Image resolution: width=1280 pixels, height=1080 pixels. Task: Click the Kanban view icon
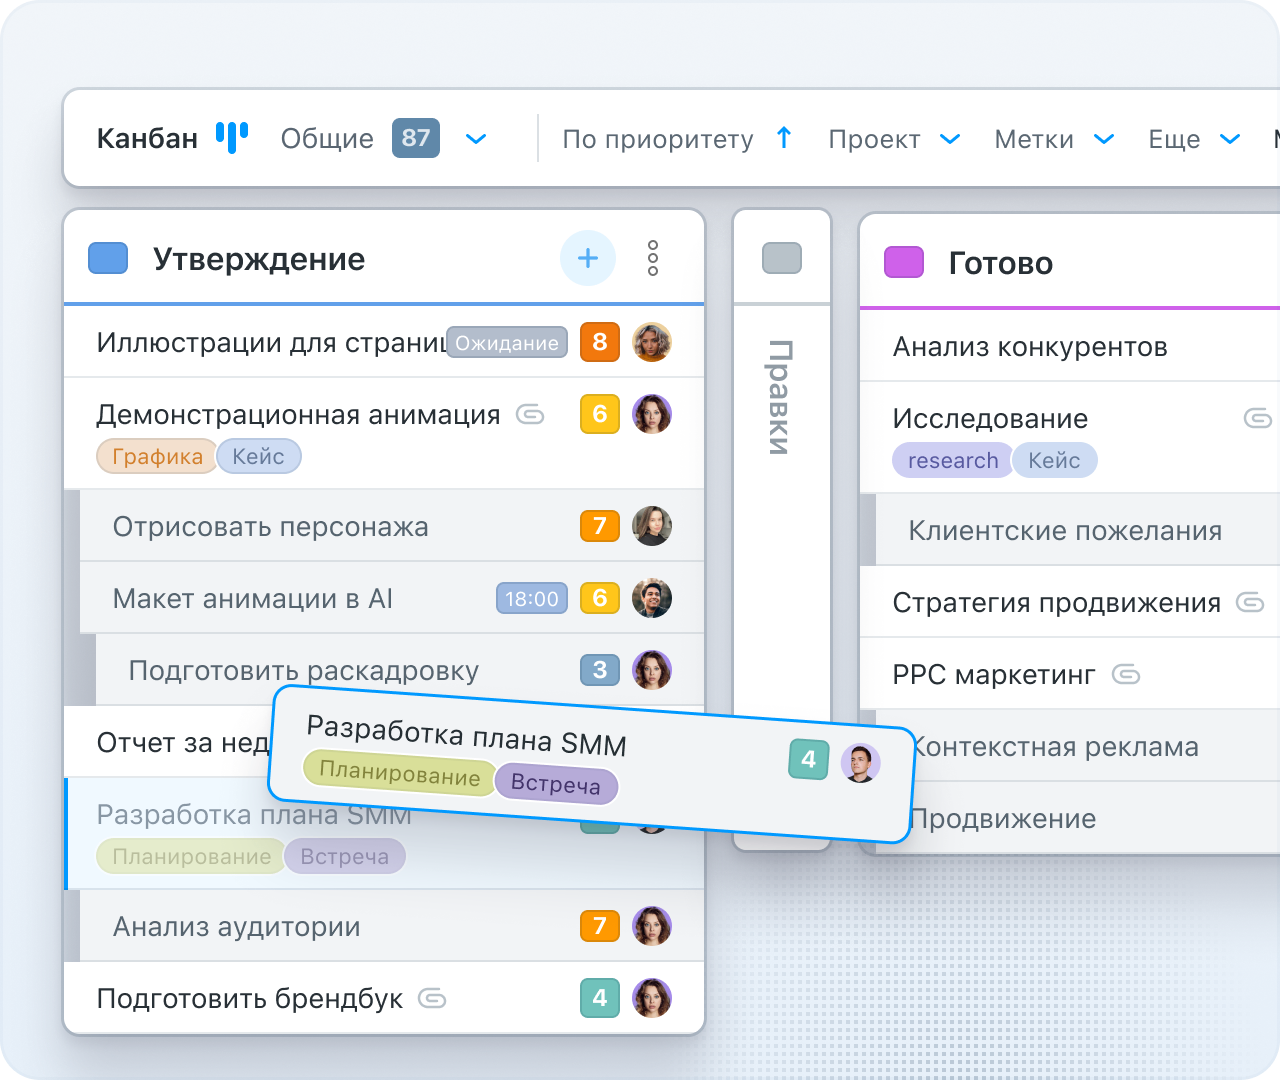(232, 138)
